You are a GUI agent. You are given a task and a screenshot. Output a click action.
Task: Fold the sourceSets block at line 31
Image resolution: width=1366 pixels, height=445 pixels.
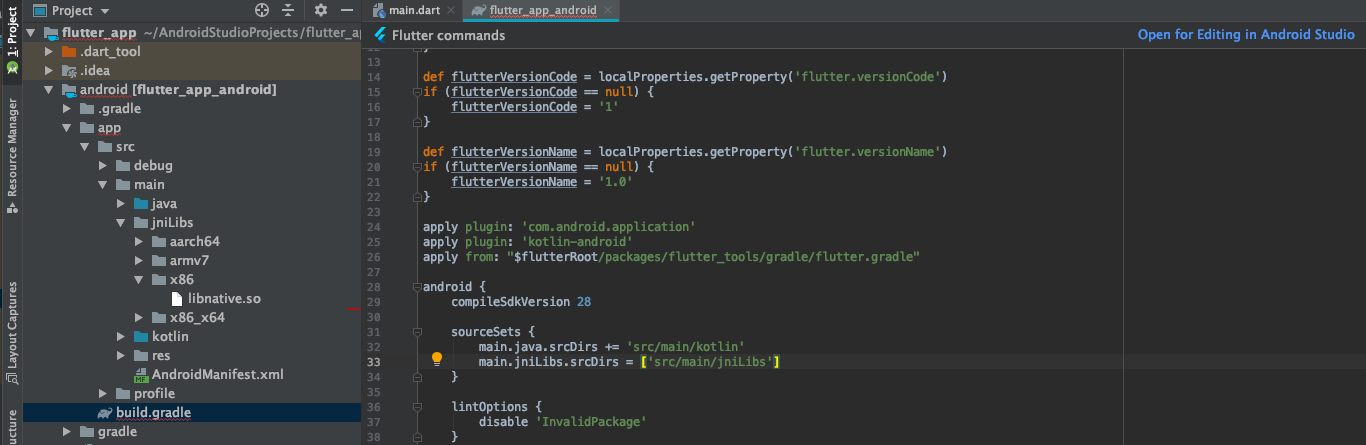click(417, 331)
